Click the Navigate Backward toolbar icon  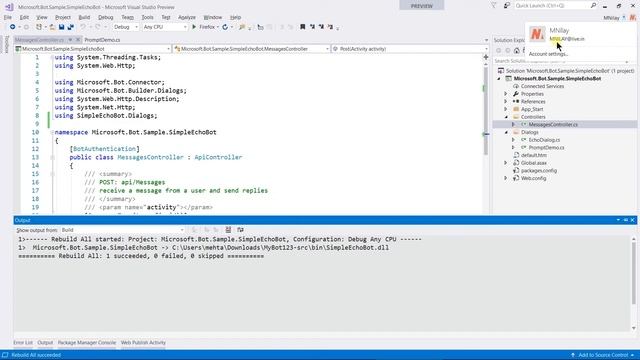pos(13,27)
